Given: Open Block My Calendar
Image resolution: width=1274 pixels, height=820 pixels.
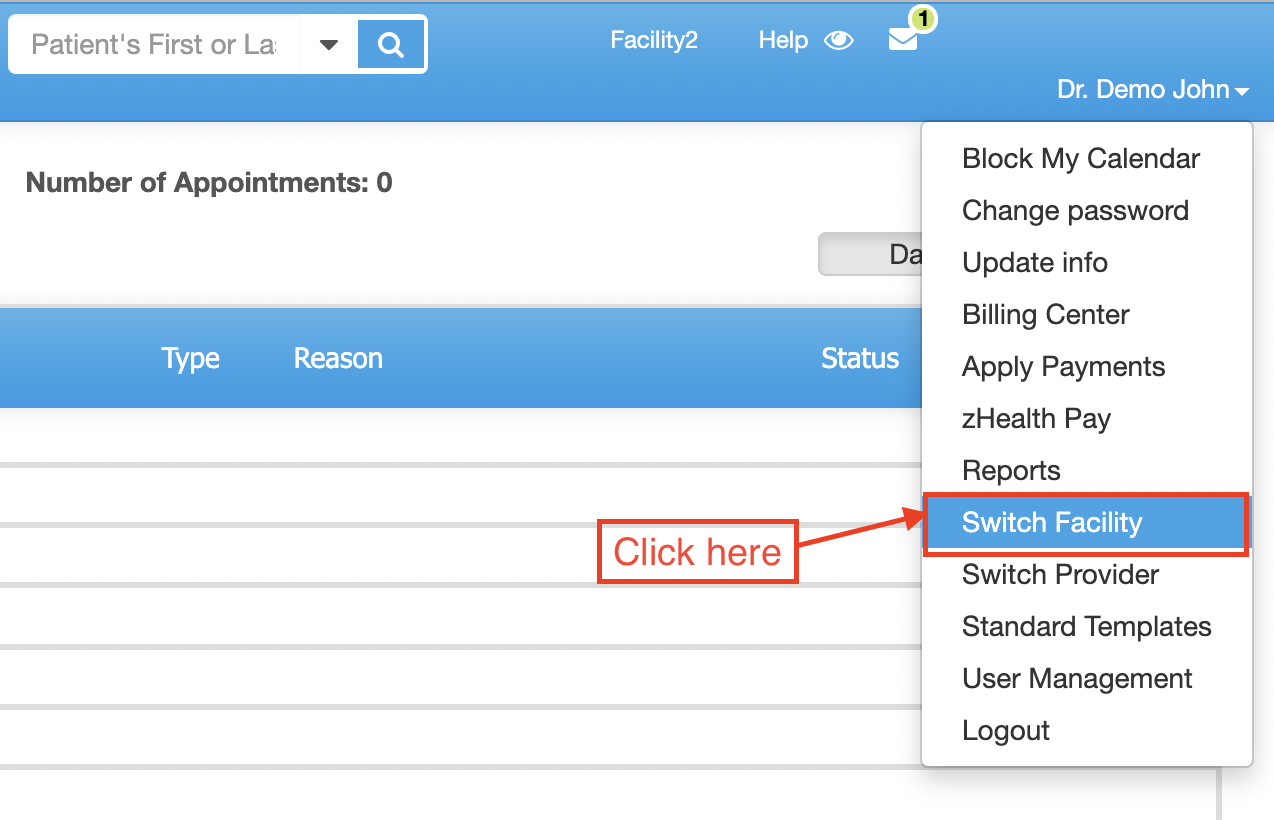Looking at the screenshot, I should [x=1080, y=158].
